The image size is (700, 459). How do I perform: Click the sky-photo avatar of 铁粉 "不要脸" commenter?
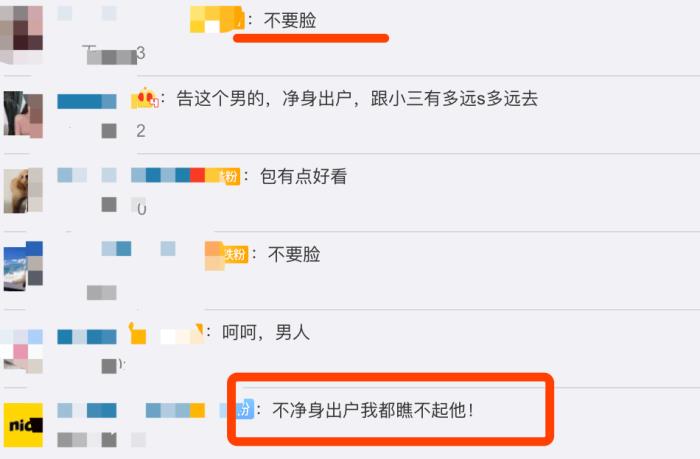(x=23, y=266)
